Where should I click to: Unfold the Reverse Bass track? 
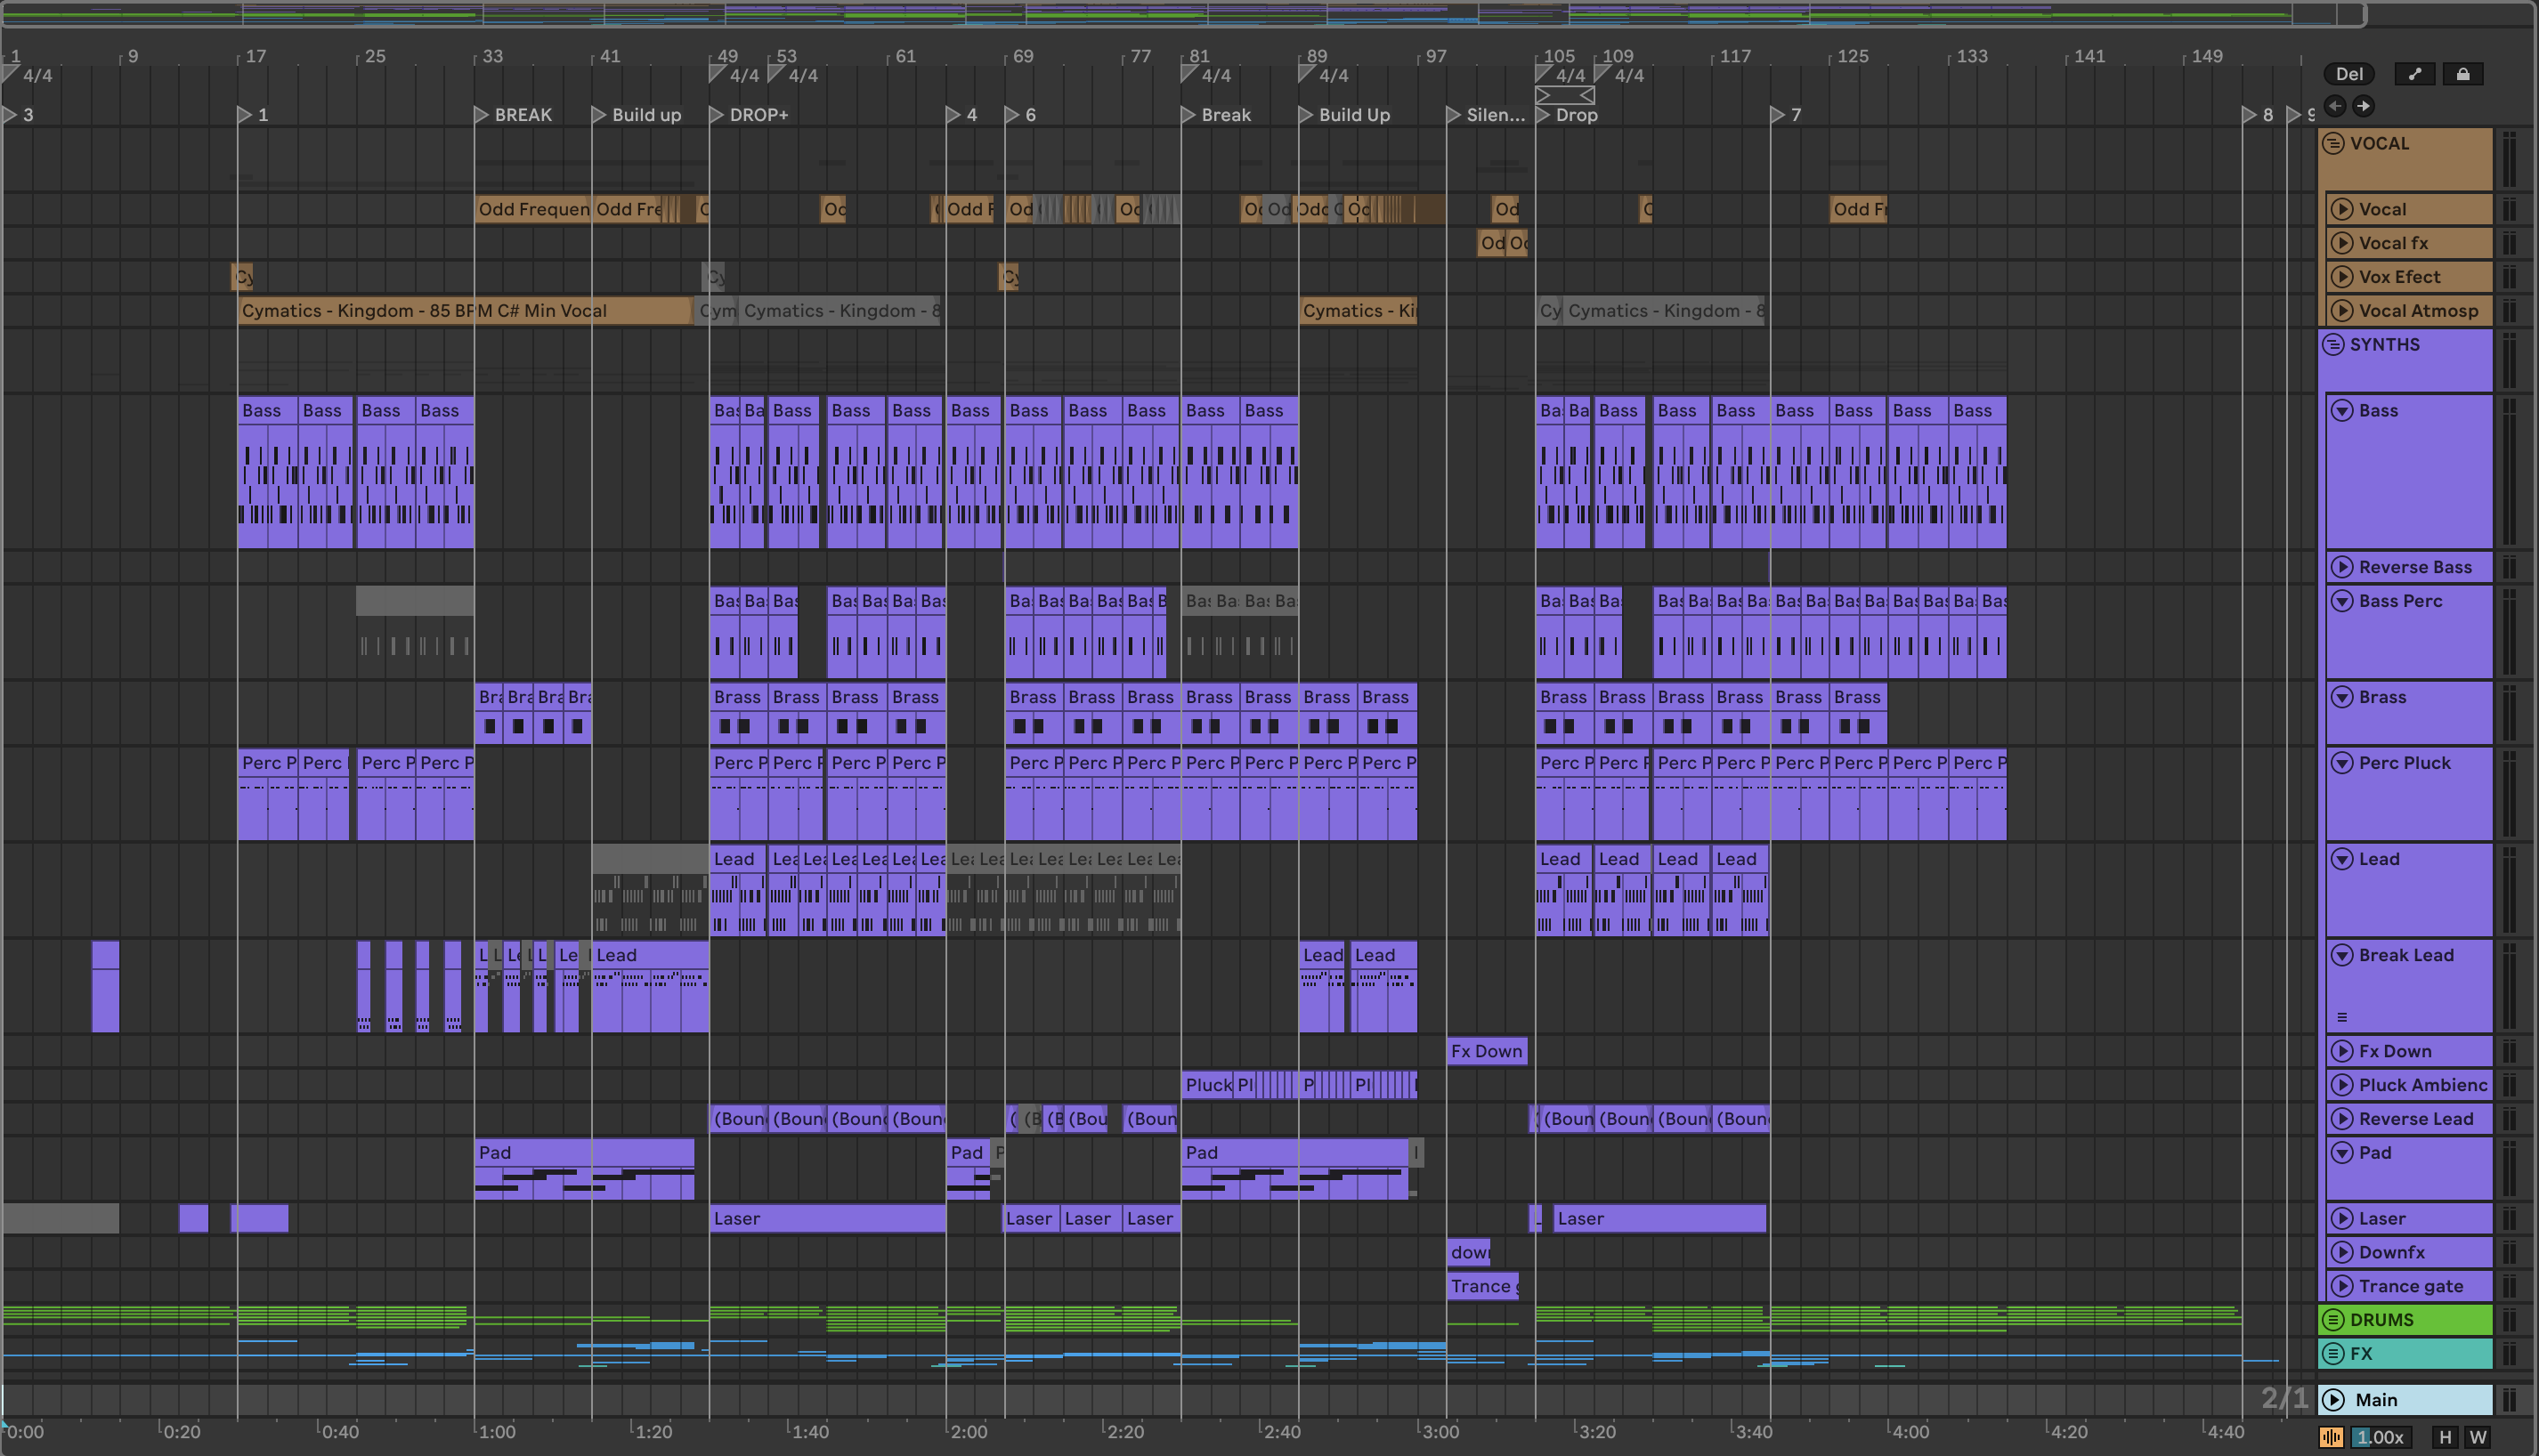click(2342, 568)
